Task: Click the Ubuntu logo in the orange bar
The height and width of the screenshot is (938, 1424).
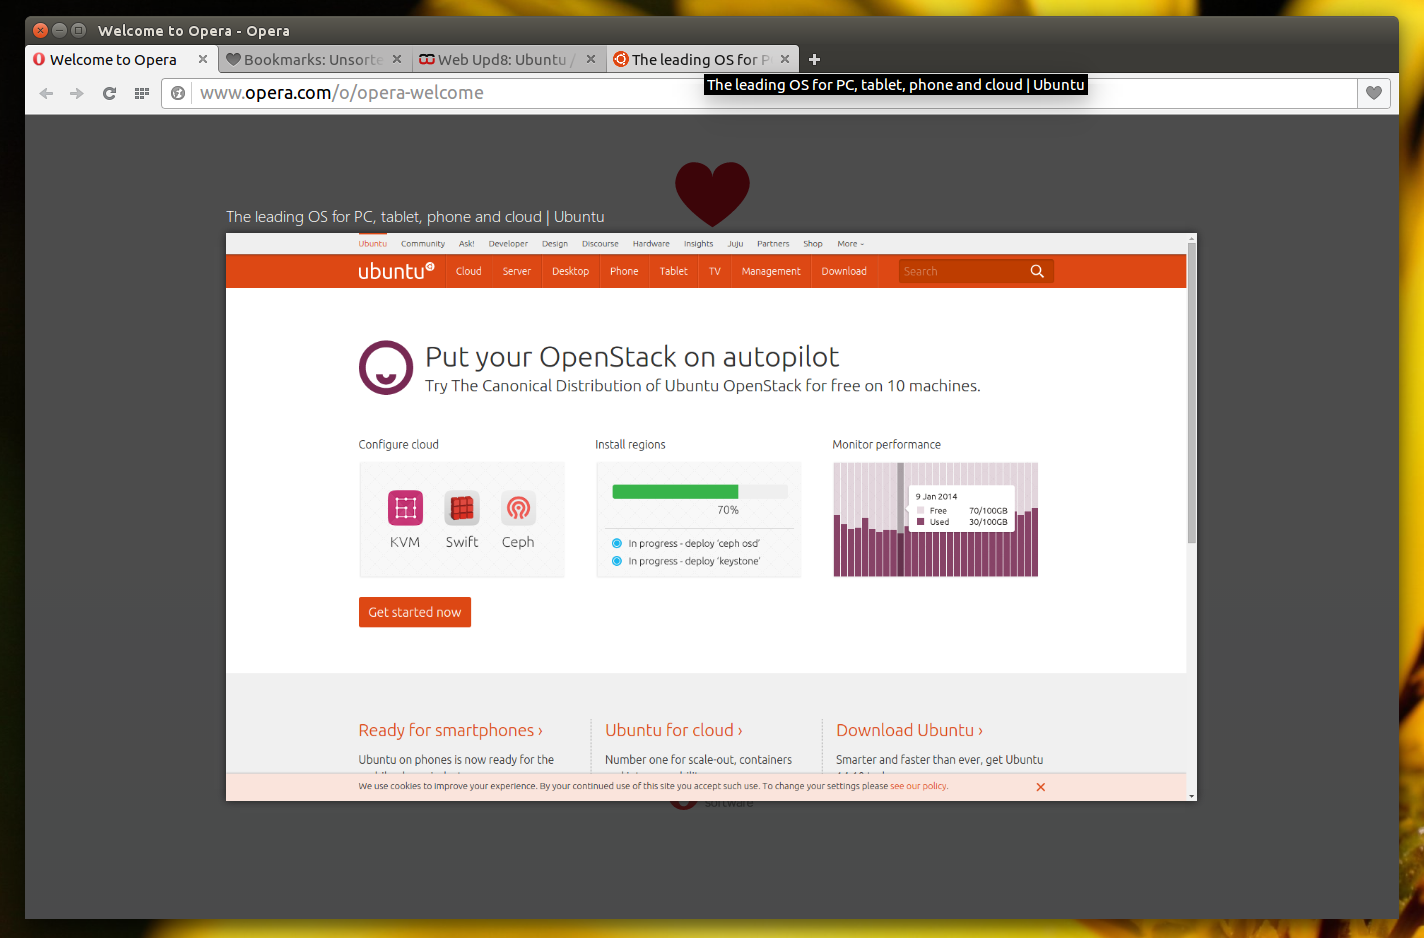Action: pyautogui.click(x=396, y=270)
